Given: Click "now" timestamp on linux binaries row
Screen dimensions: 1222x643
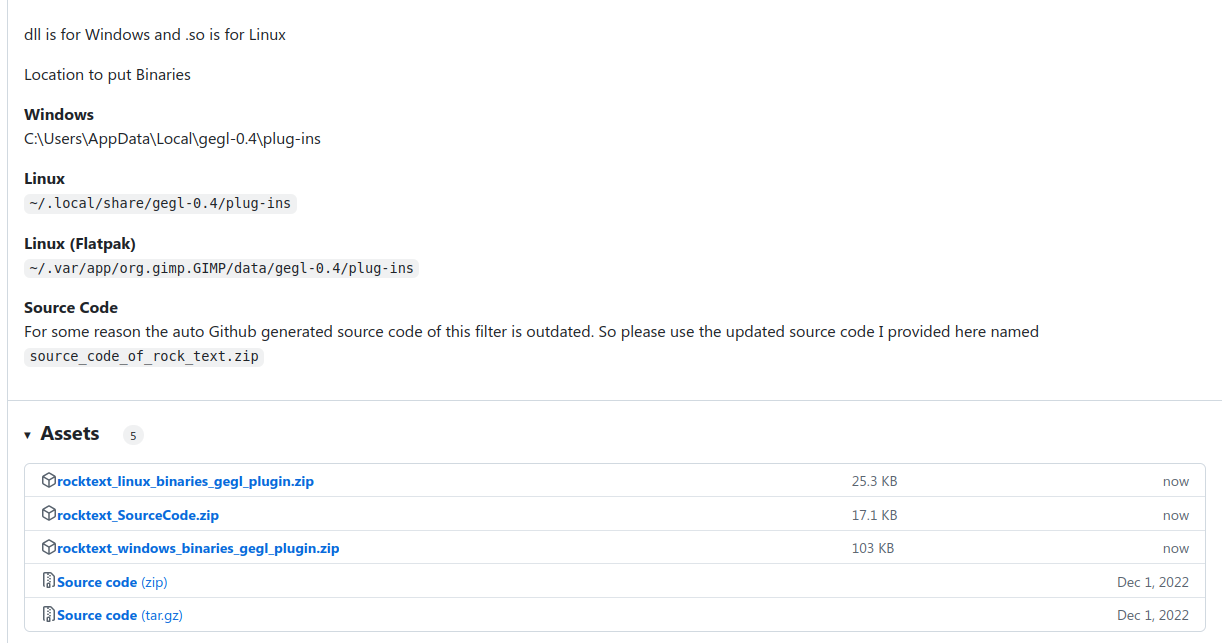Looking at the screenshot, I should pyautogui.click(x=1176, y=482).
